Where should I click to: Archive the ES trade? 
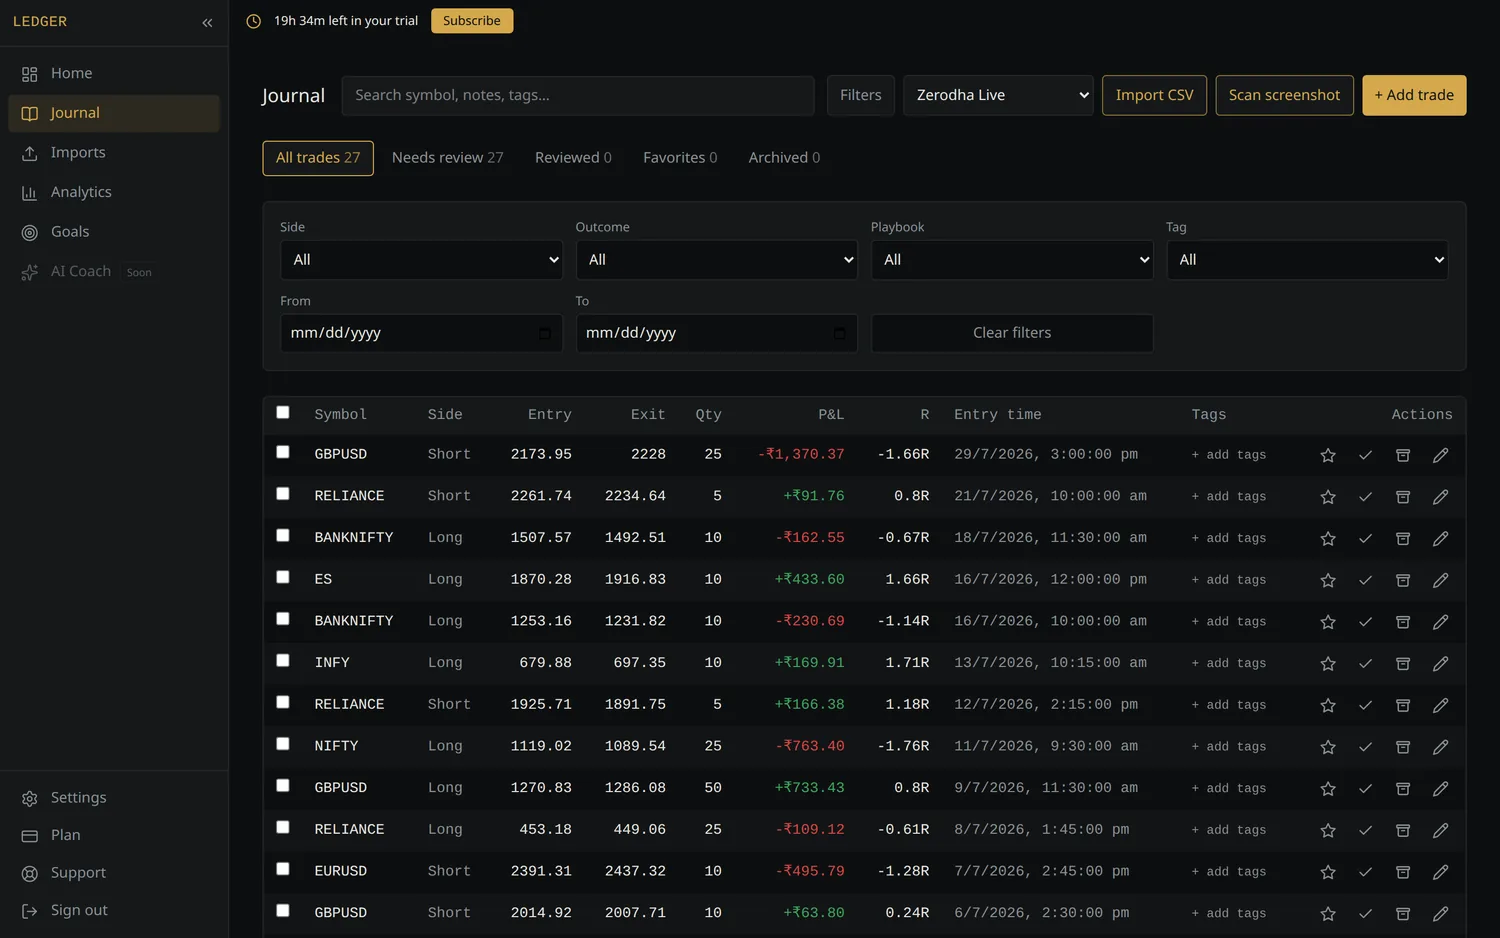pos(1403,580)
